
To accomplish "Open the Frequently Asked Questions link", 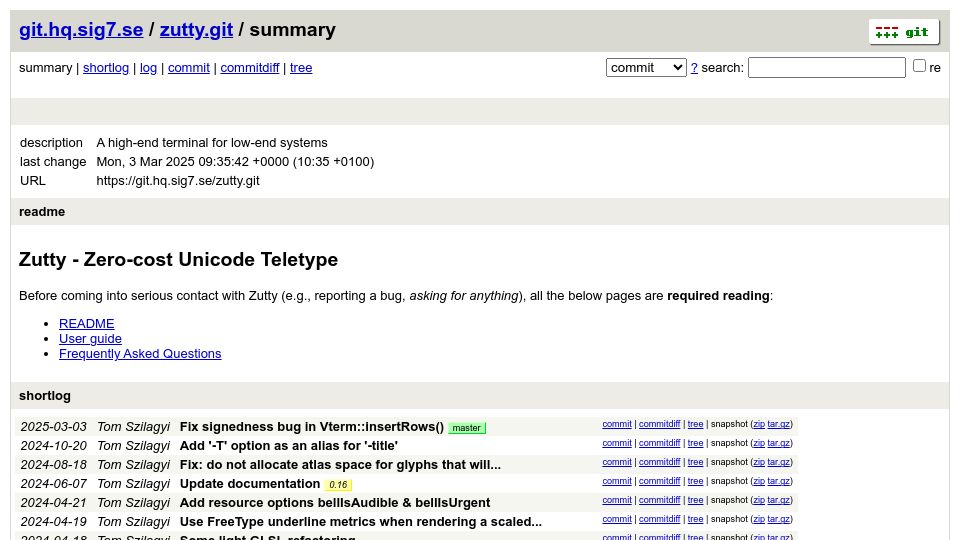I will point(140,353).
